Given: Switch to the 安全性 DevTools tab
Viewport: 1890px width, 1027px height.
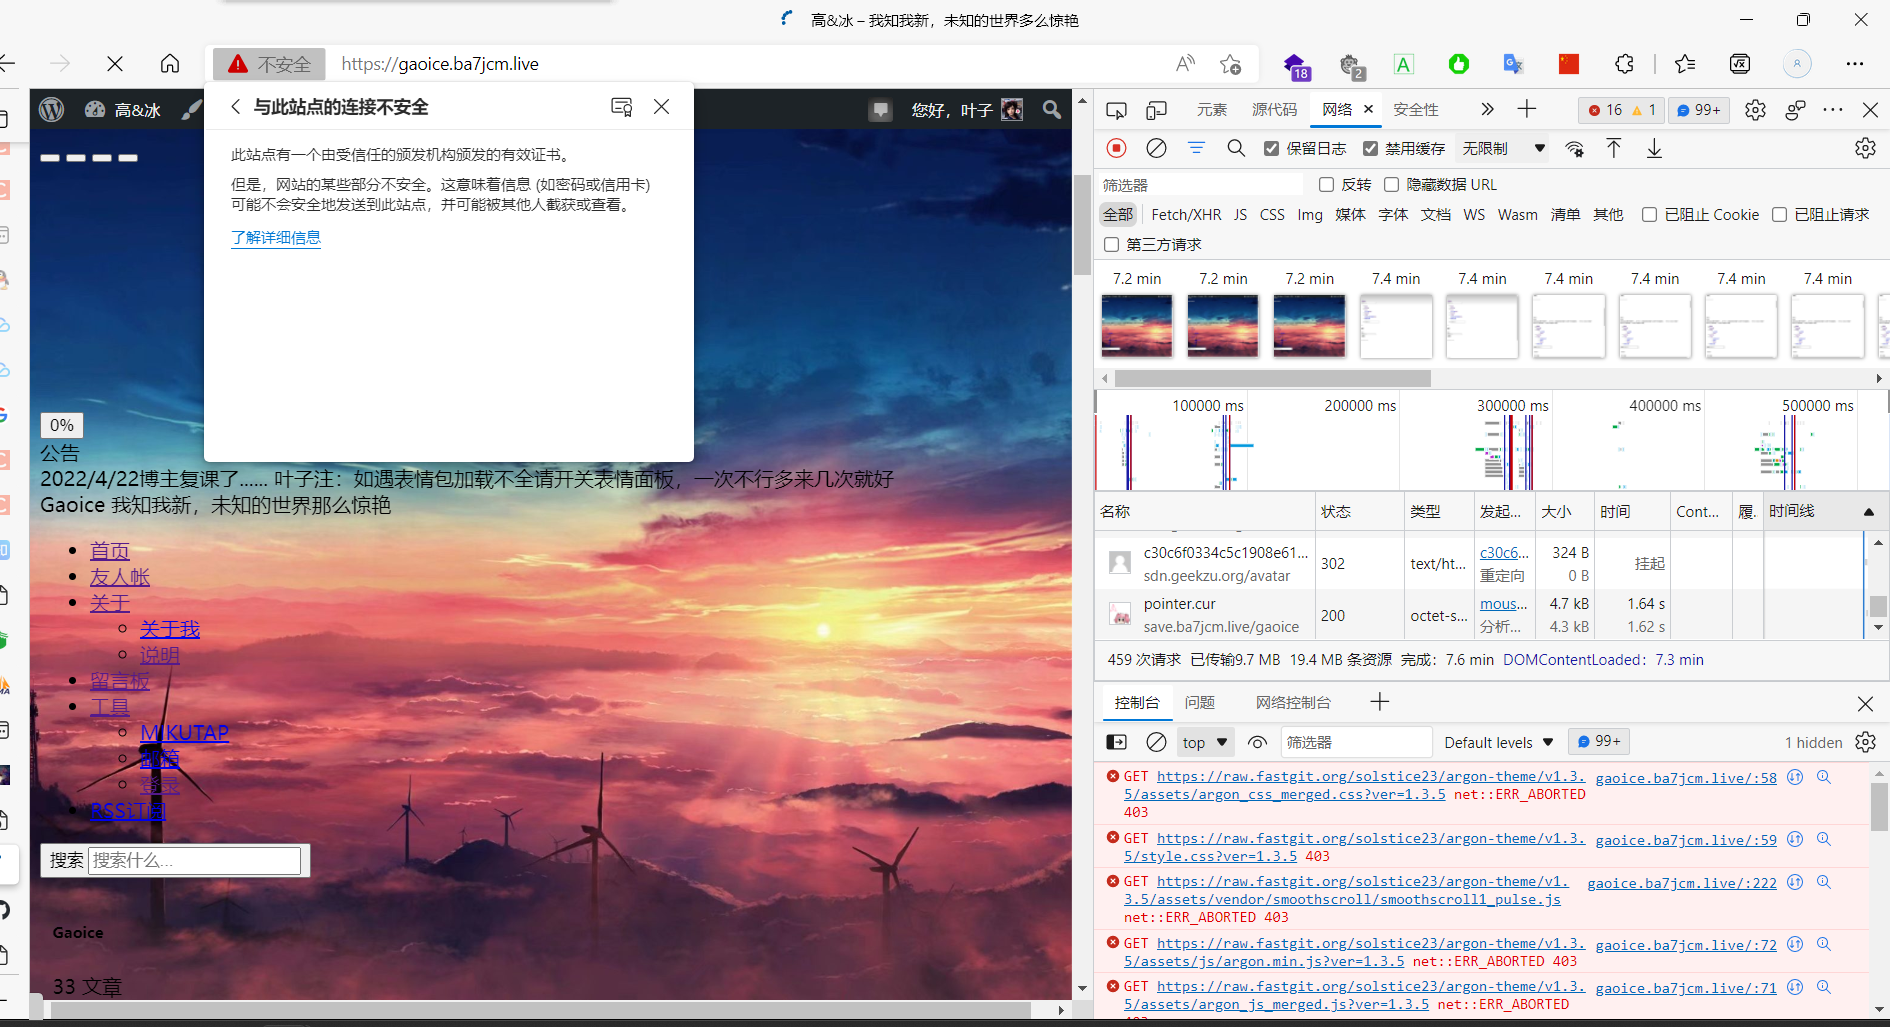Looking at the screenshot, I should 1415,110.
